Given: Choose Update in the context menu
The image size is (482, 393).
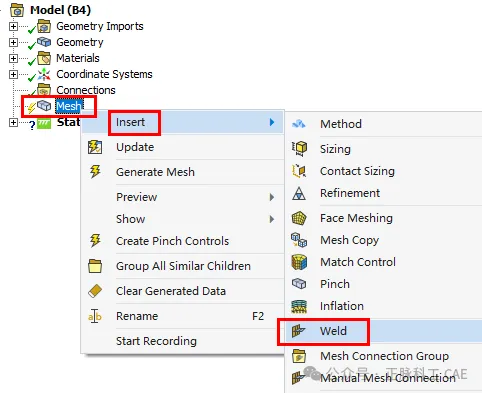Looking at the screenshot, I should (183, 147).
